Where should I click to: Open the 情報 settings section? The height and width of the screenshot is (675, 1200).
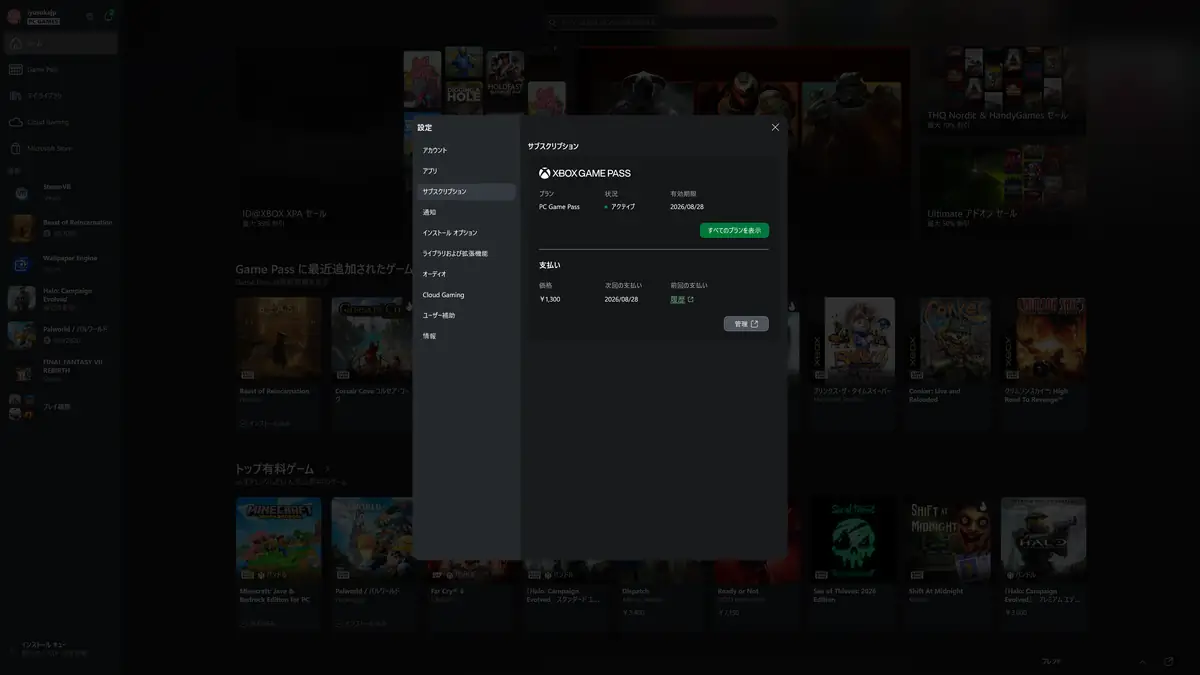(x=466, y=336)
